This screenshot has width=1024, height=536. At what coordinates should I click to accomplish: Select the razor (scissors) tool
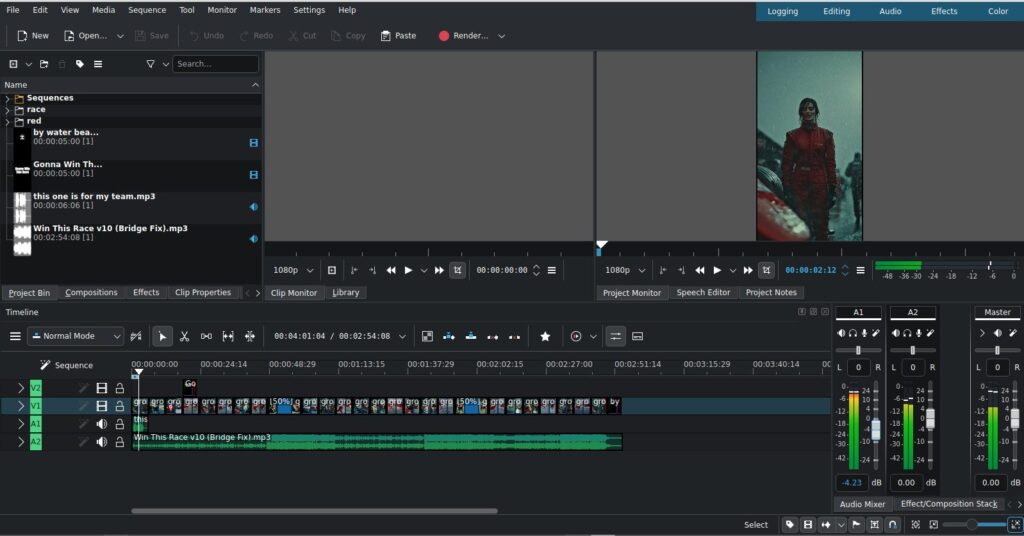[185, 336]
